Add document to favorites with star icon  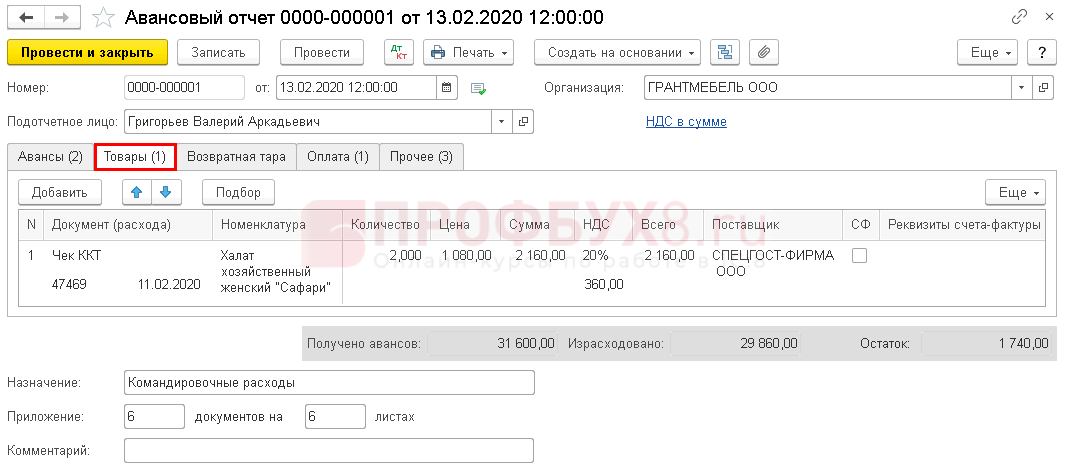(102, 17)
